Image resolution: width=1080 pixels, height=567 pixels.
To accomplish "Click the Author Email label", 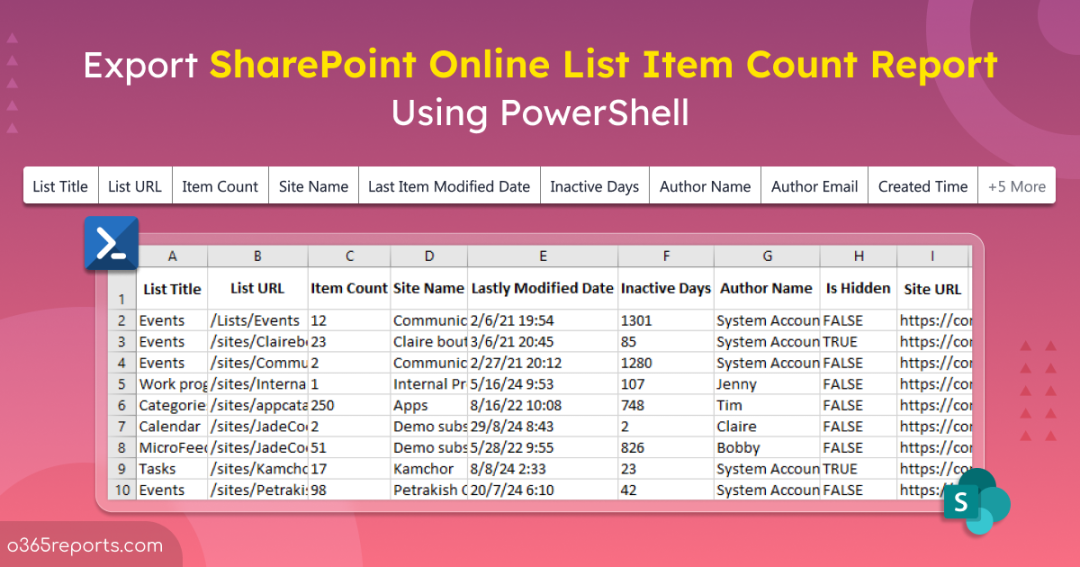I will (x=814, y=186).
